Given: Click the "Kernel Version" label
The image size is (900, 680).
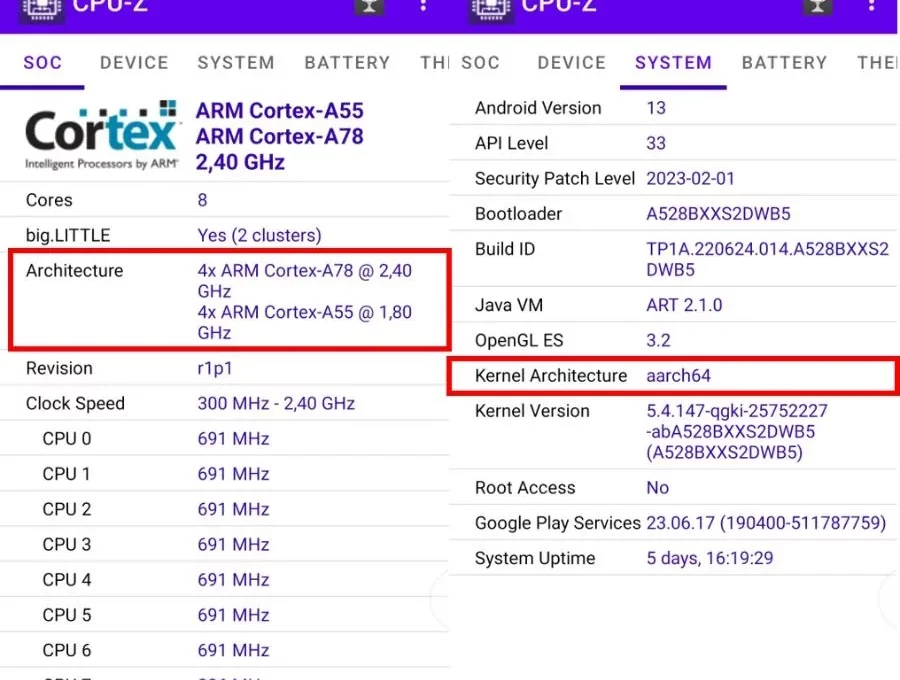Looking at the screenshot, I should 532,411.
